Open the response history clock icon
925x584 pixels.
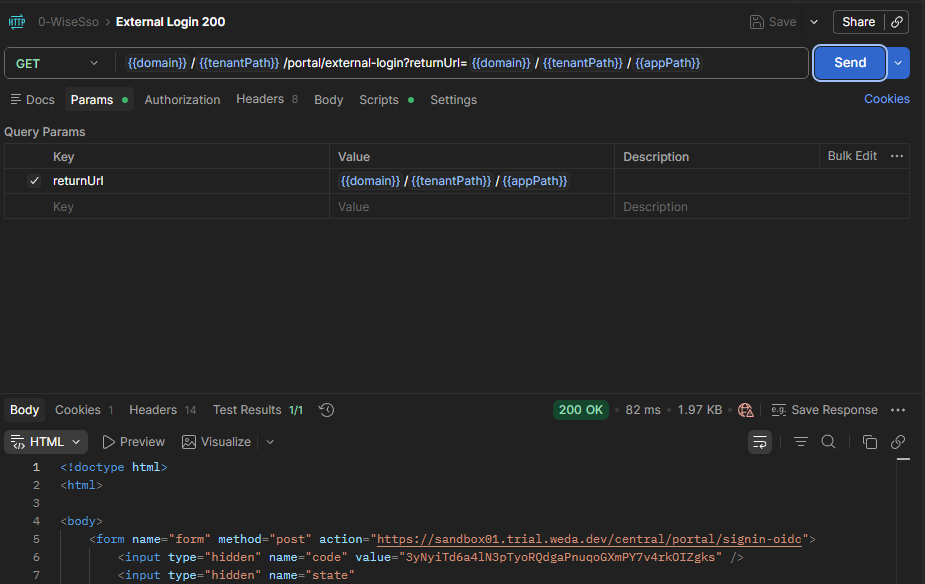click(x=326, y=410)
